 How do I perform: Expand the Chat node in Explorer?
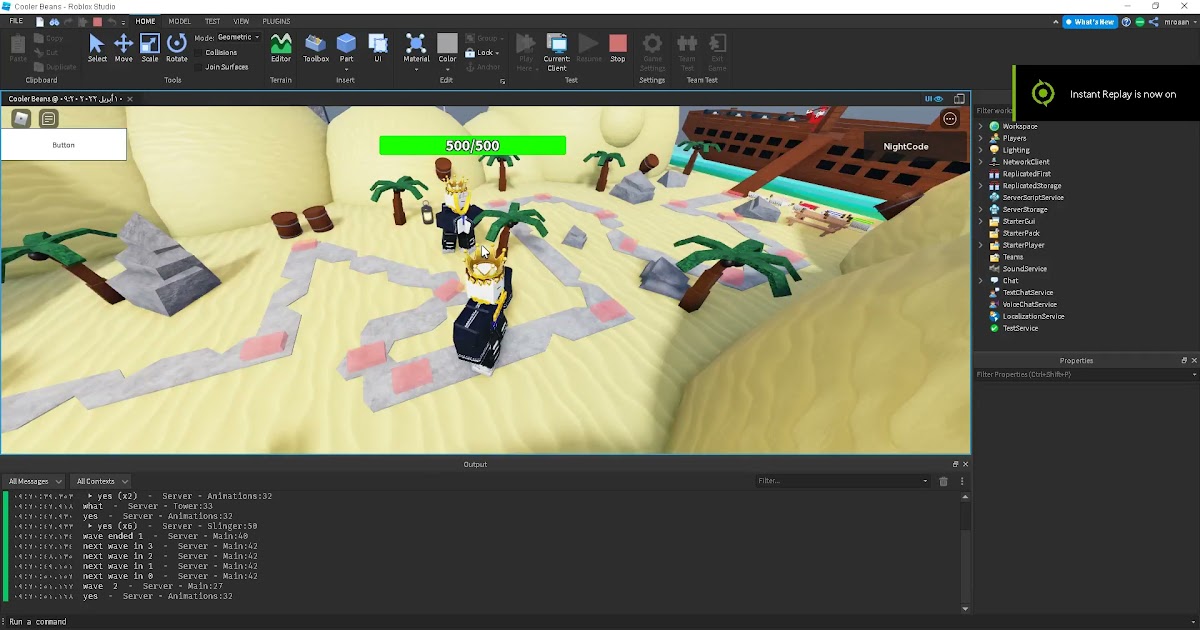[x=981, y=281]
